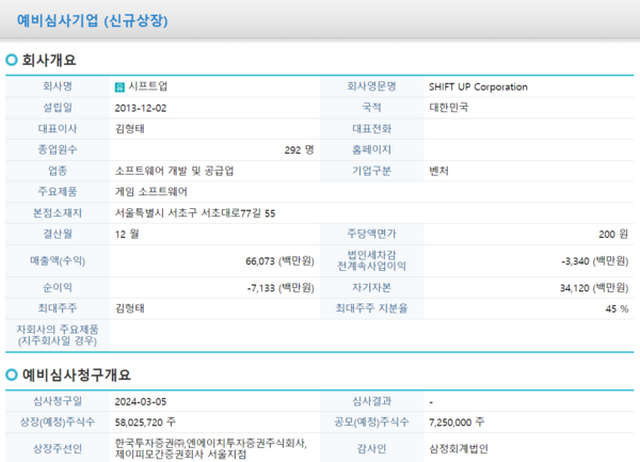The height and width of the screenshot is (462, 640).
Task: Click the 회사개요 section heading
Action: click(x=49, y=60)
